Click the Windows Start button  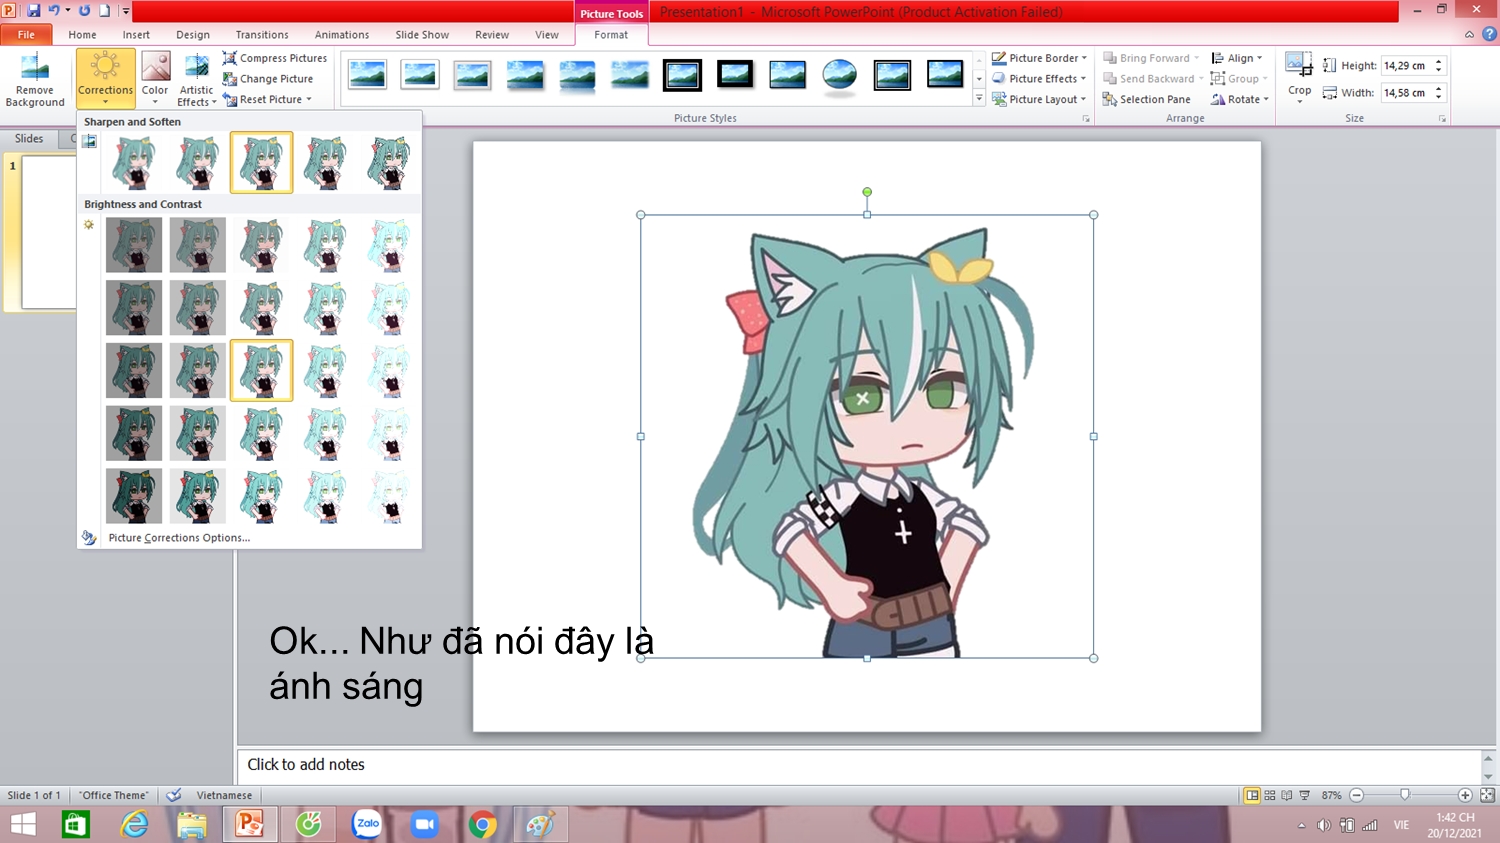[x=23, y=825]
